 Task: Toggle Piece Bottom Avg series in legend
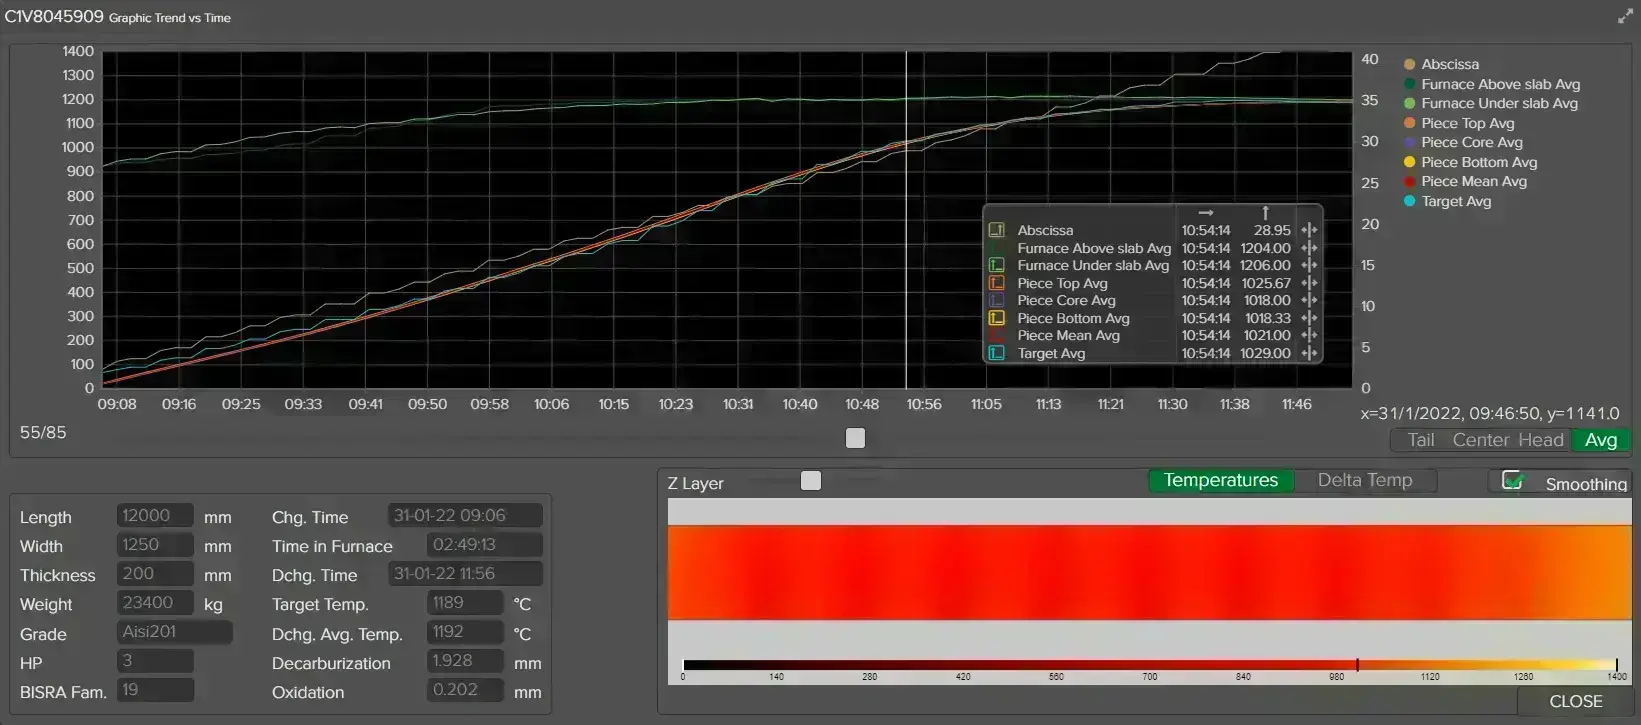click(x=1470, y=162)
